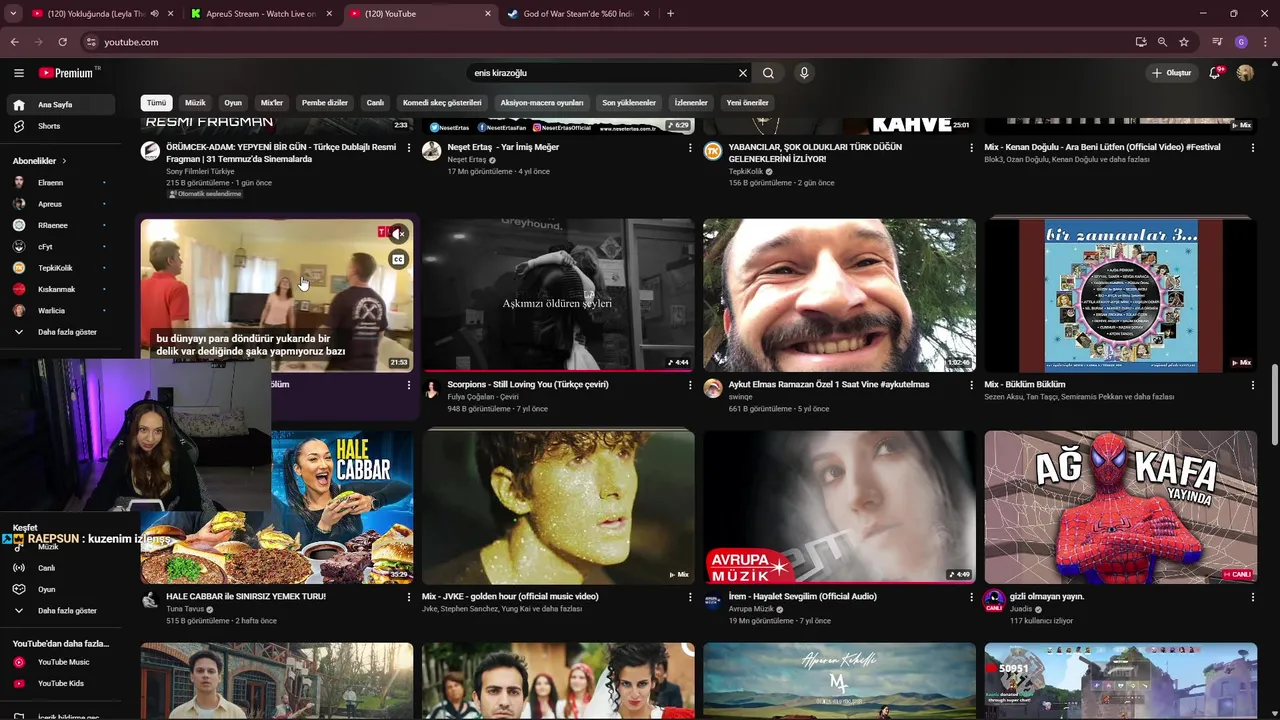1280x720 pixels.
Task: Open the Fulya Çoğalan - Çeviri channel link
Action: [483, 397]
